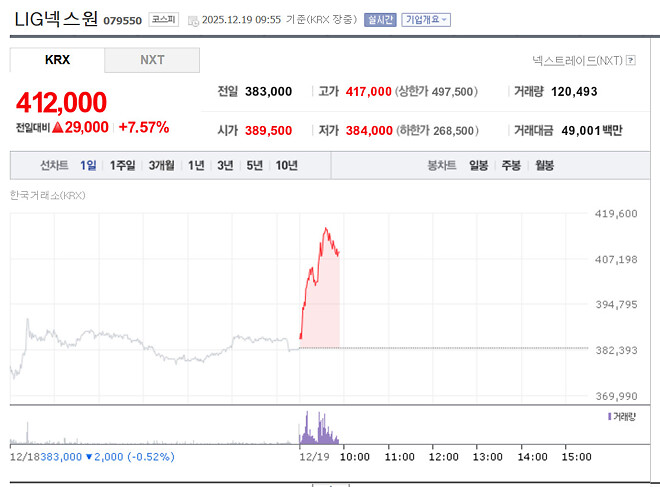The width and height of the screenshot is (660, 487).
Task: Click the current price 412,000
Action: tap(61, 102)
